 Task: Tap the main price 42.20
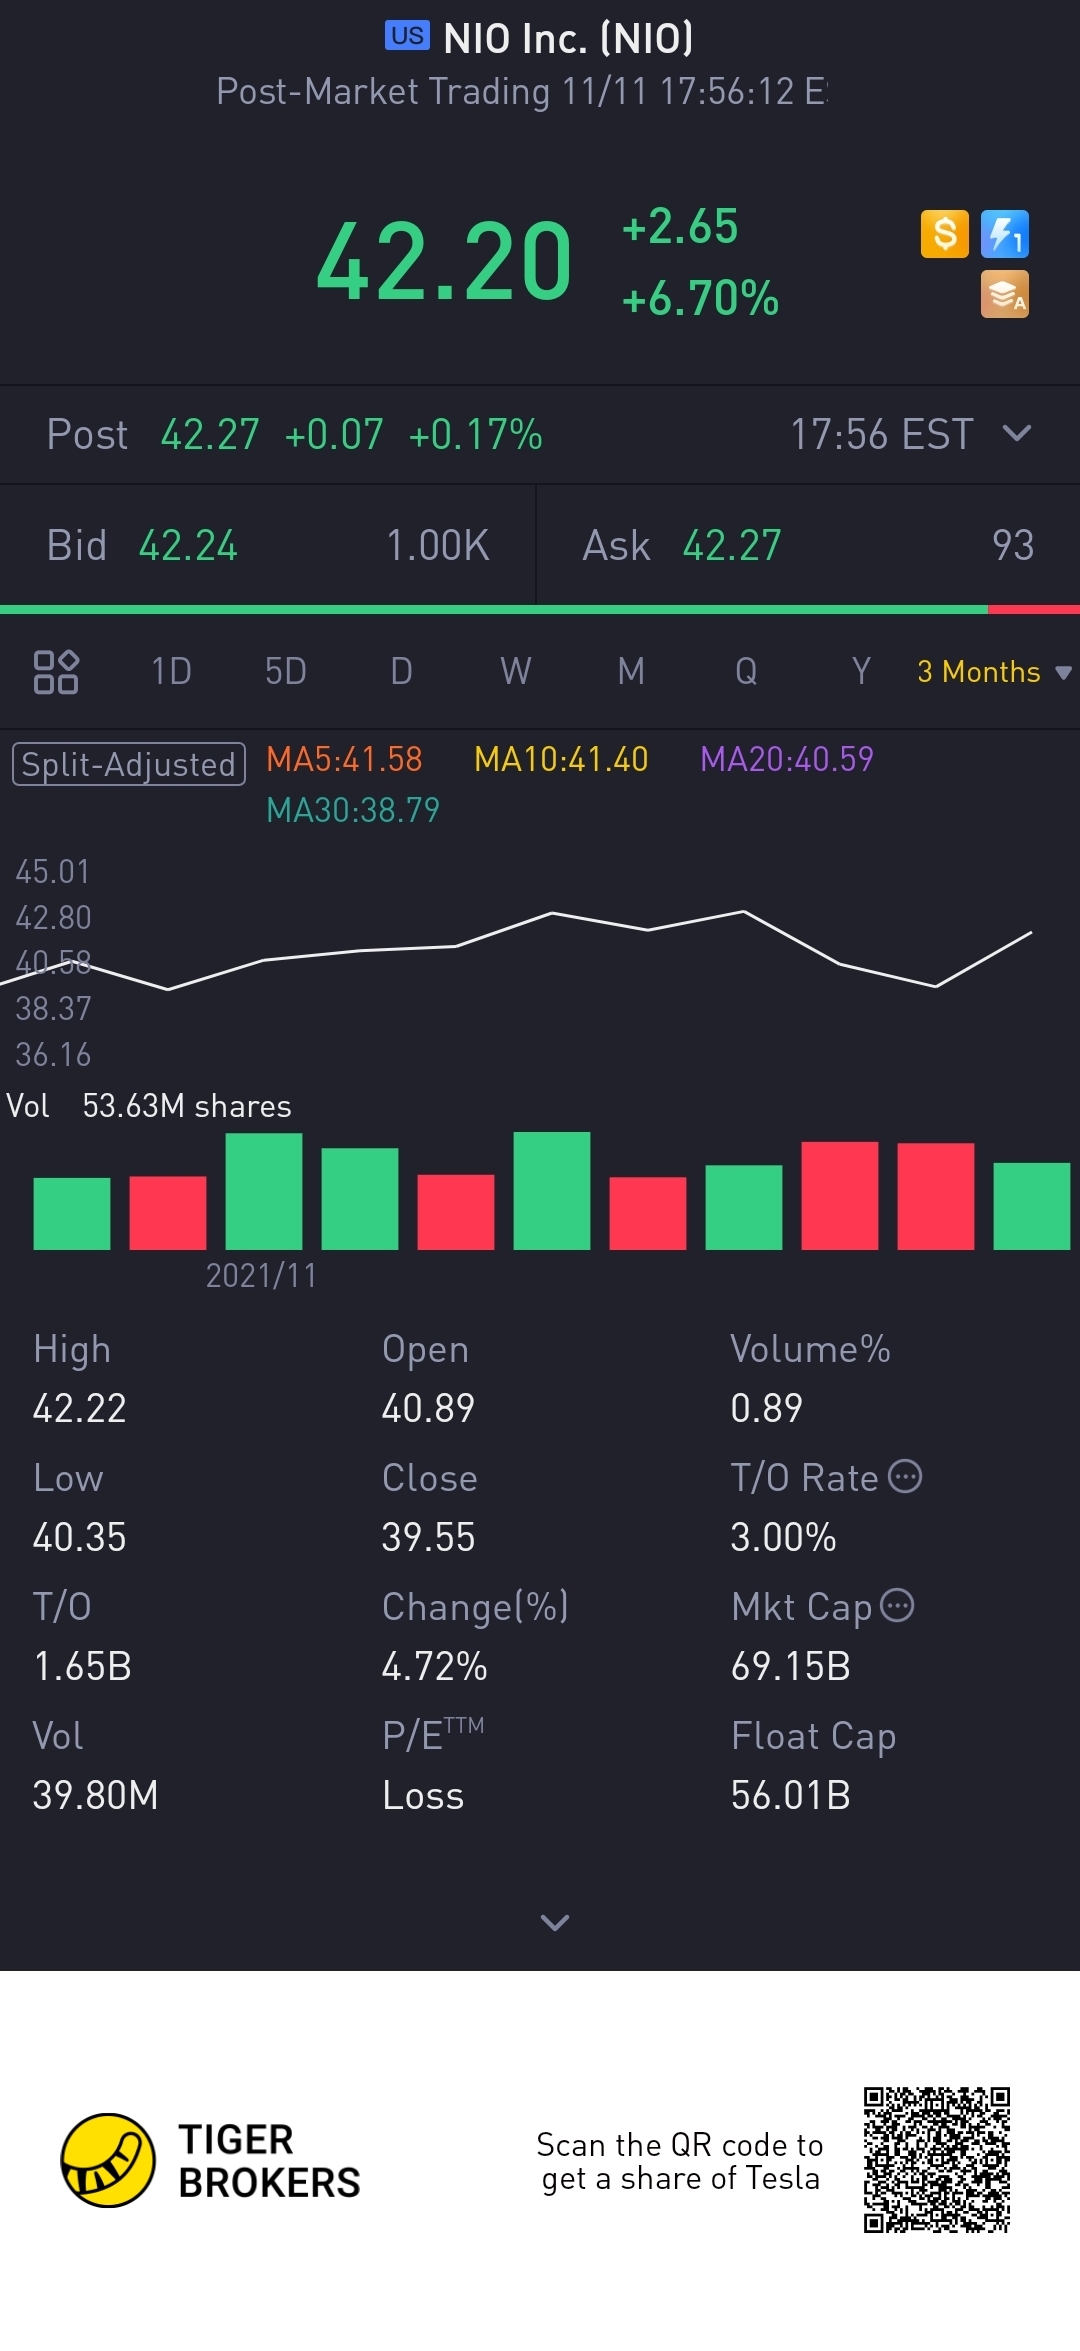click(444, 262)
